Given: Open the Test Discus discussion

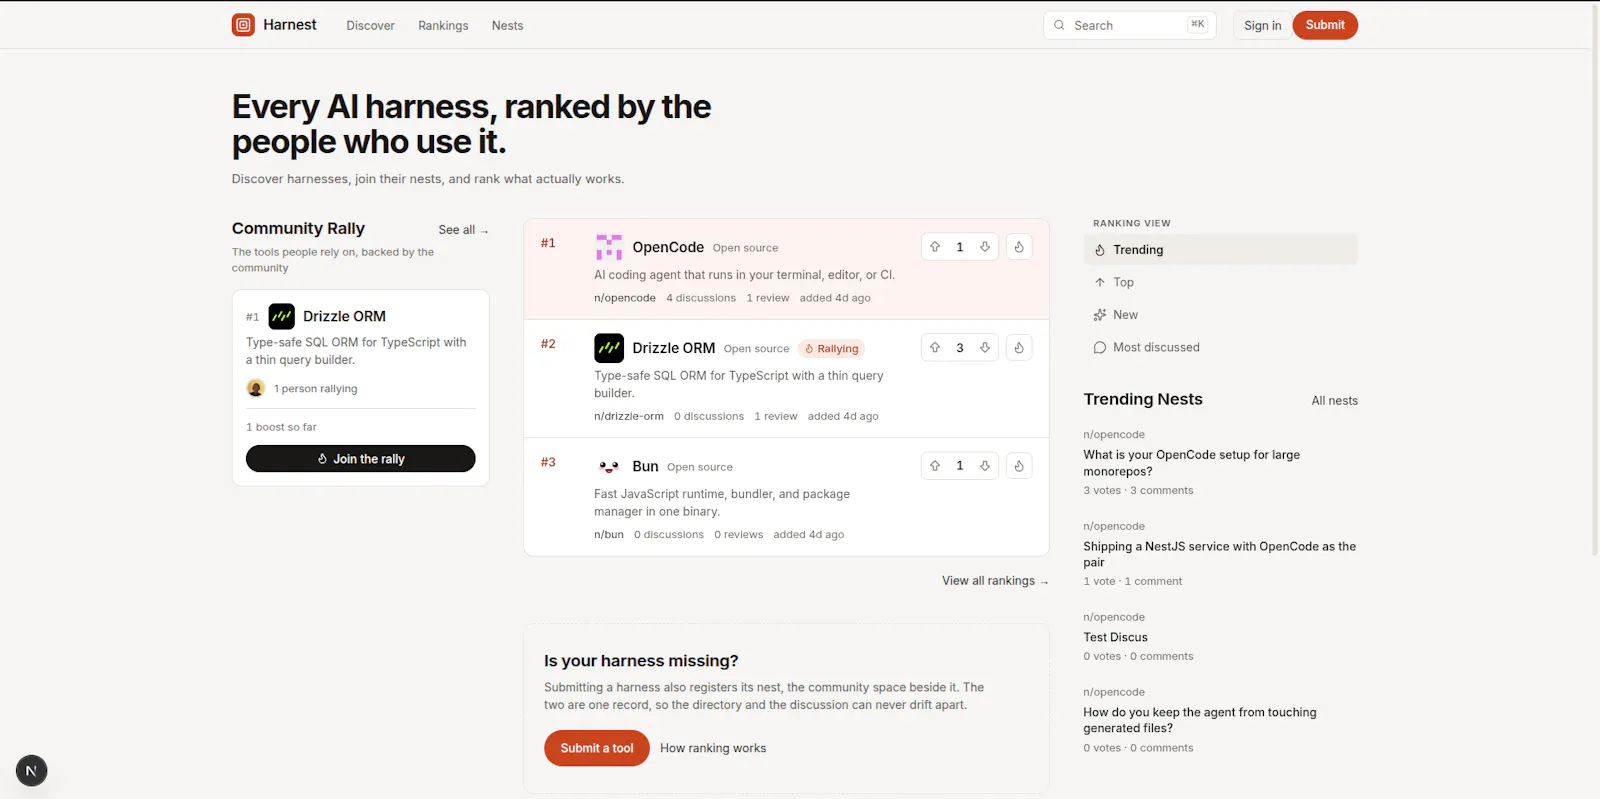Looking at the screenshot, I should pyautogui.click(x=1115, y=637).
